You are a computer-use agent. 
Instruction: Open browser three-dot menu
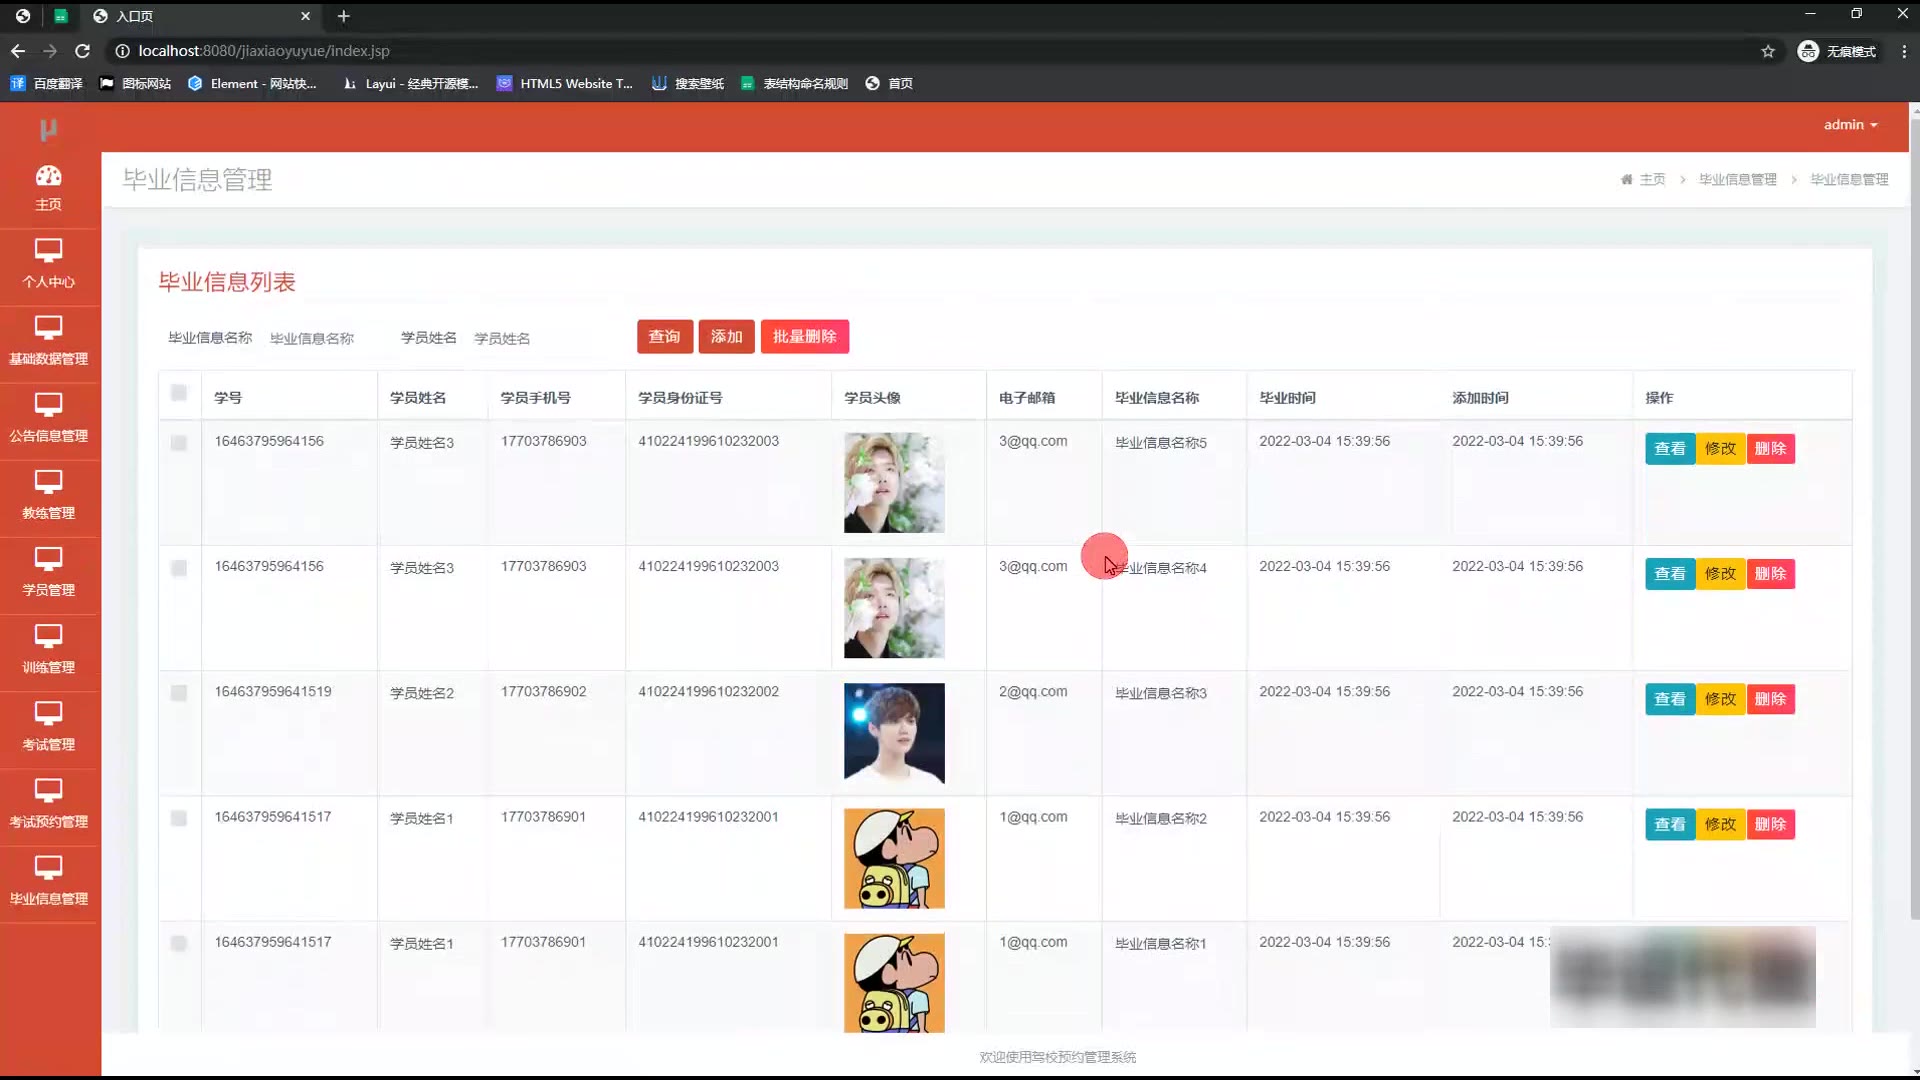(1904, 51)
